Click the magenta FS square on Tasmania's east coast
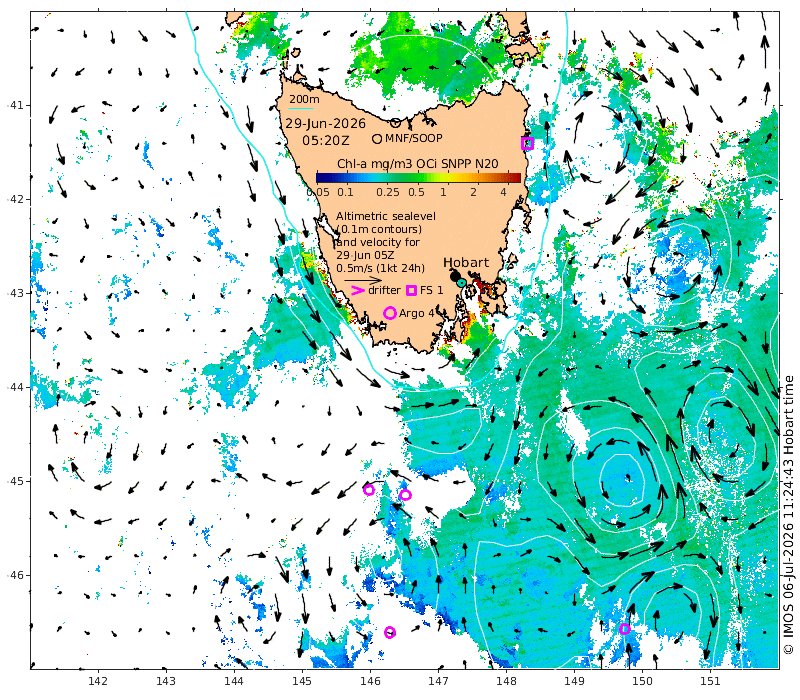 tap(528, 143)
